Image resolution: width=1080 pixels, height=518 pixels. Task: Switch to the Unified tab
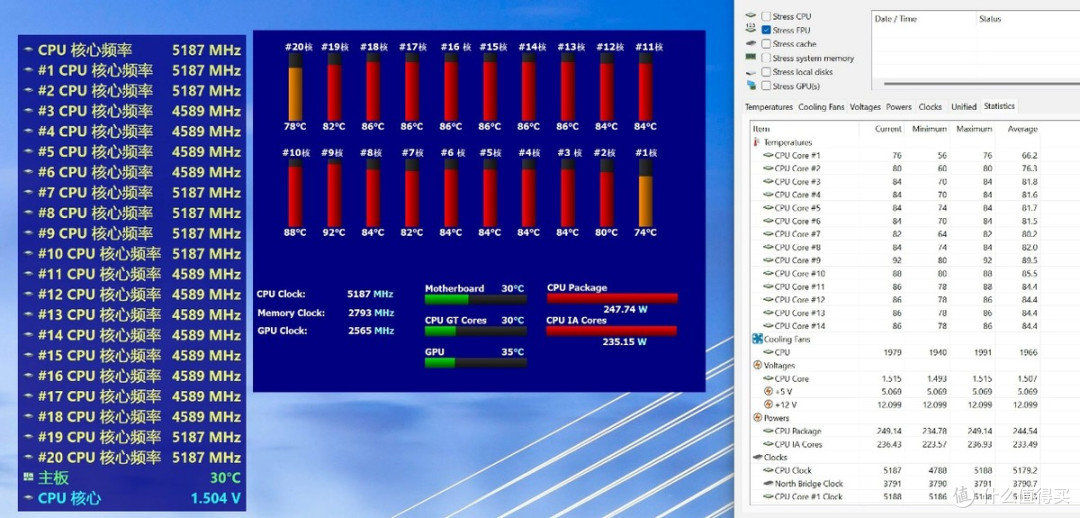[964, 107]
